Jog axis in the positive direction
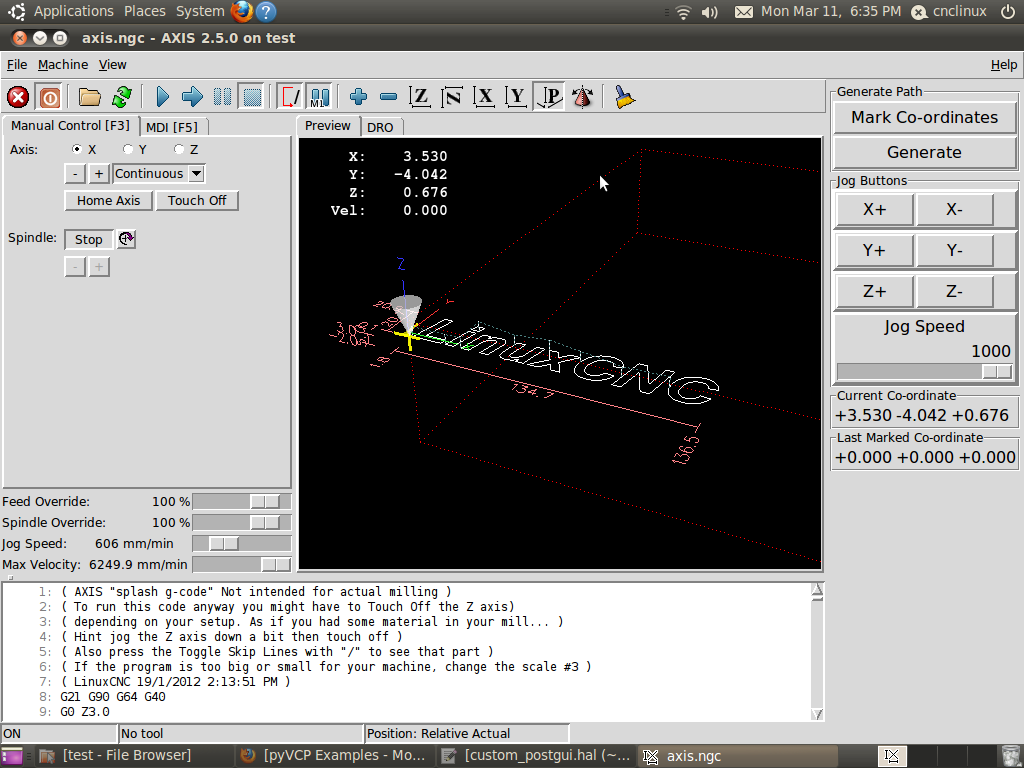 click(x=99, y=174)
